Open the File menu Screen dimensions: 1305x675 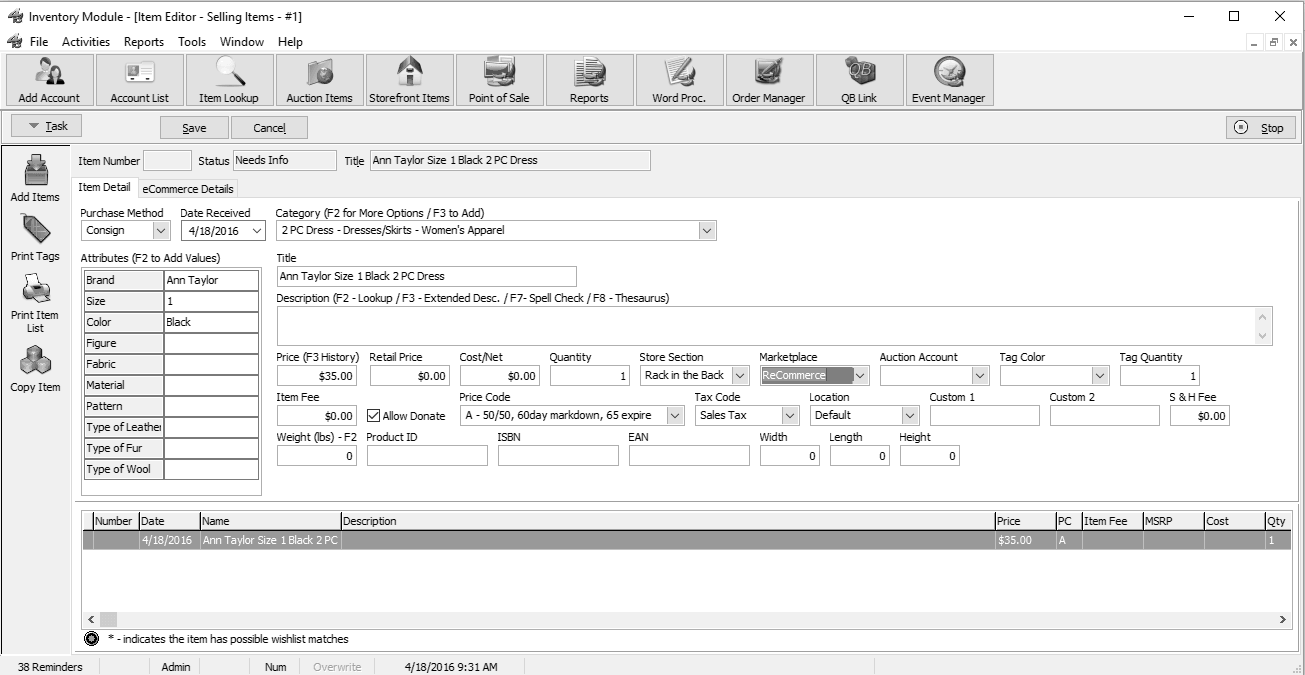pyautogui.click(x=38, y=42)
